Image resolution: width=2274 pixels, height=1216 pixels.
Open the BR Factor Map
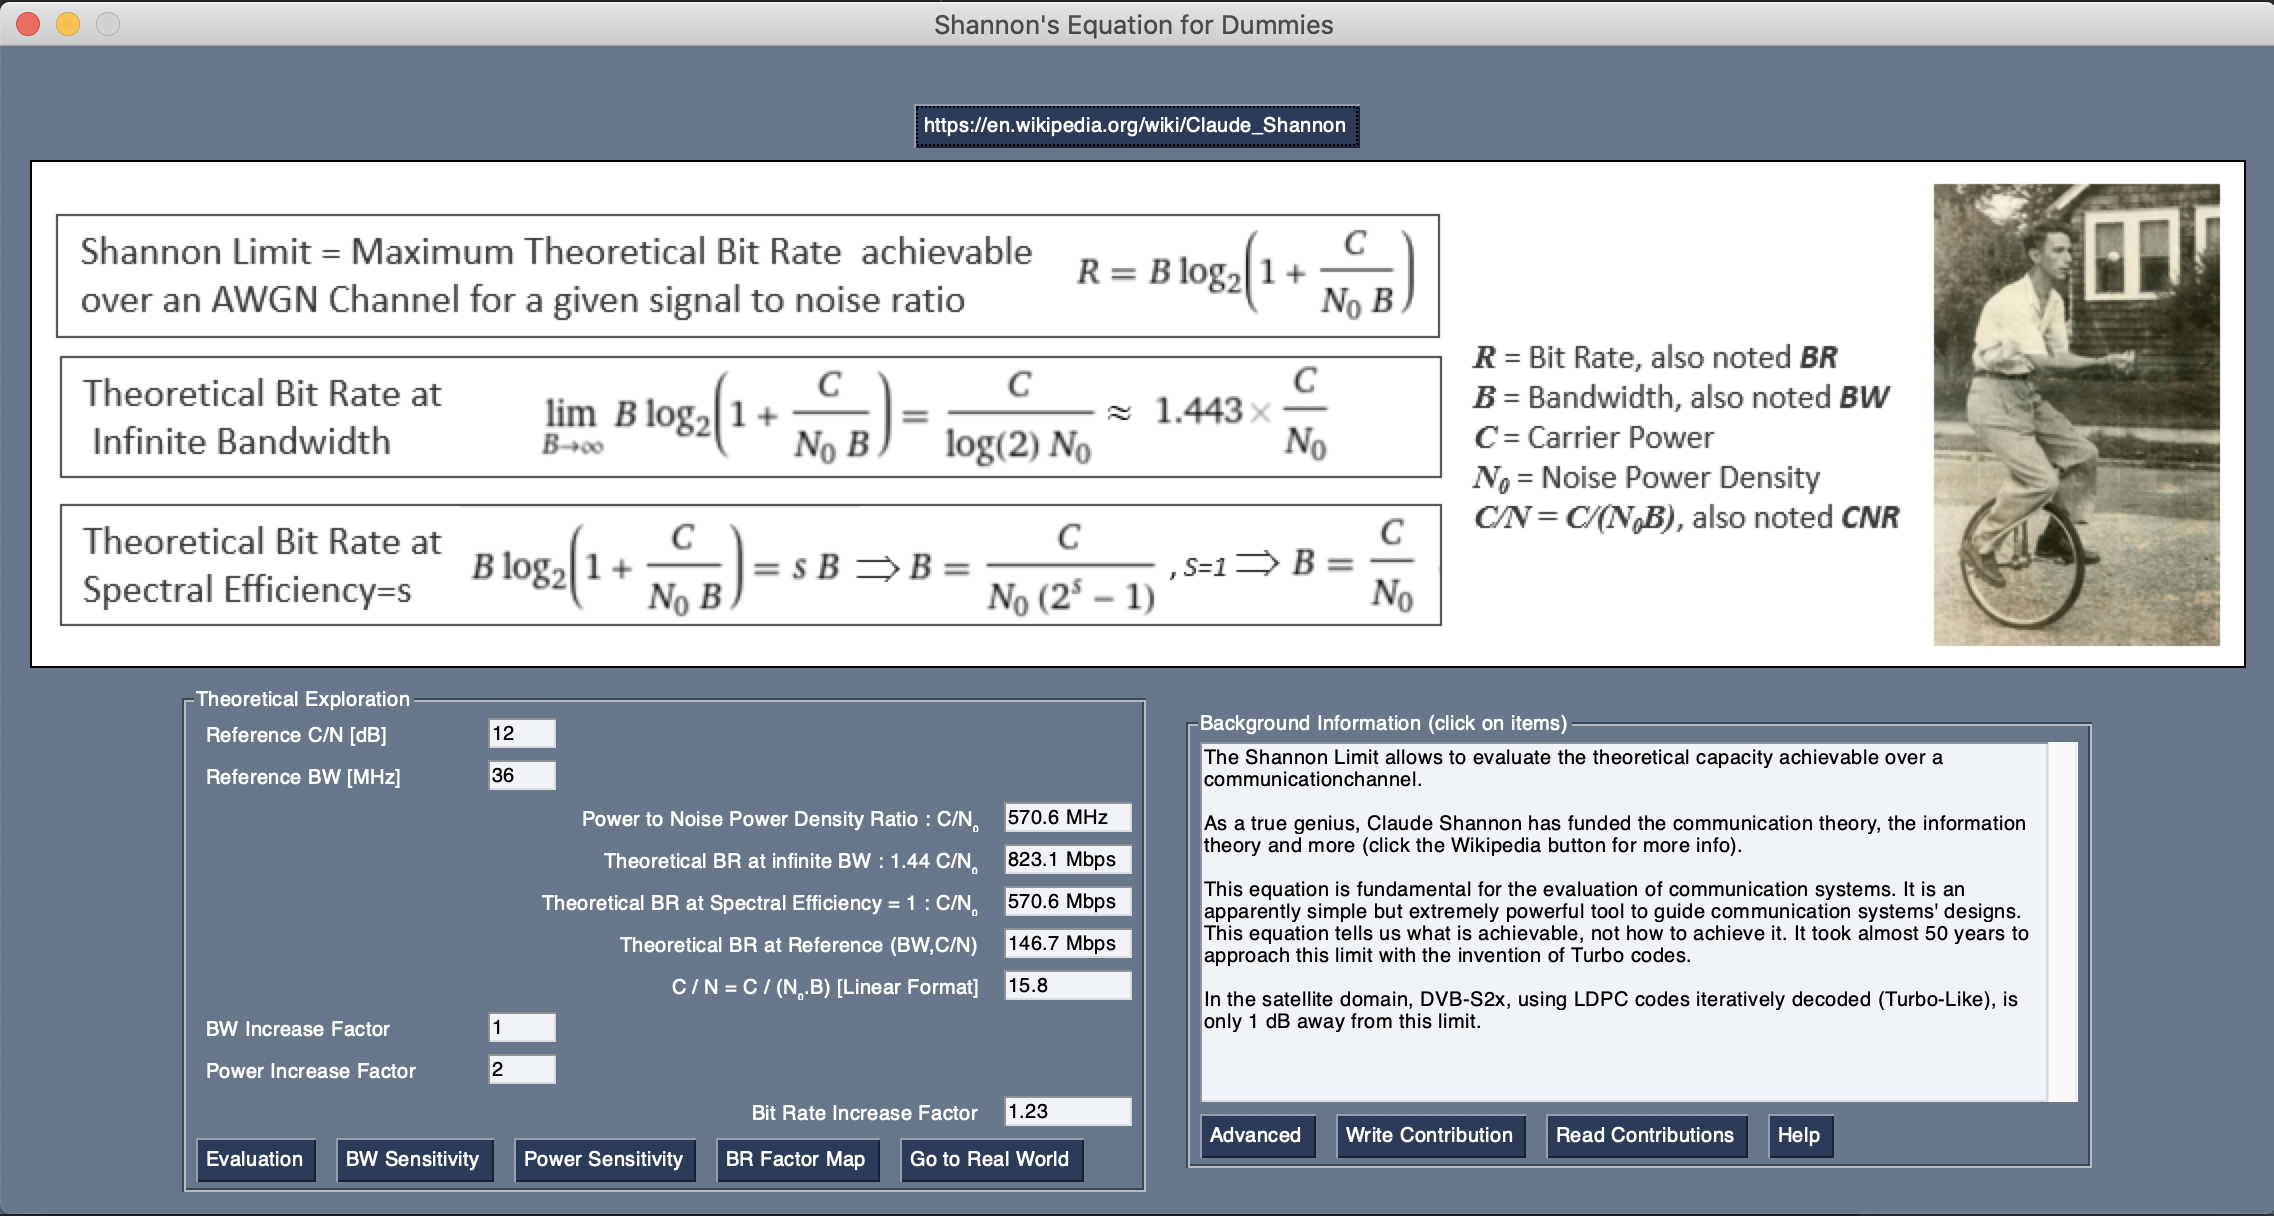tap(798, 1160)
